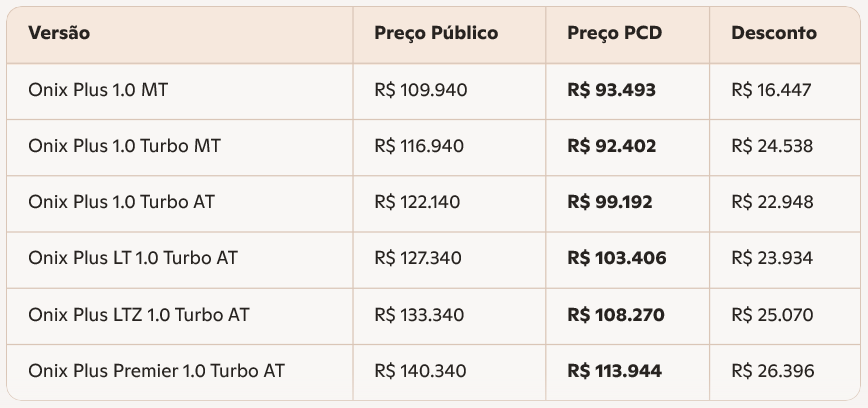Screen dimensions: 868x408
Task: Select the Onix Plus 1.0 Turbo MT cell
Action: [x=124, y=146]
